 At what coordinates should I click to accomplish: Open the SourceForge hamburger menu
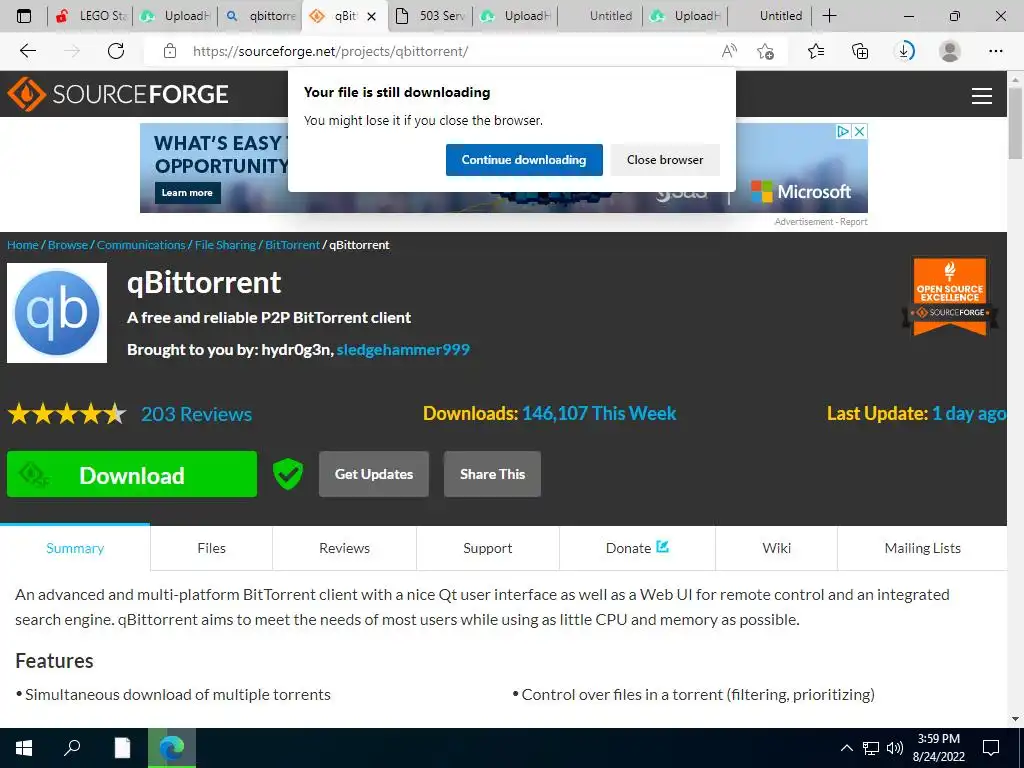point(982,95)
